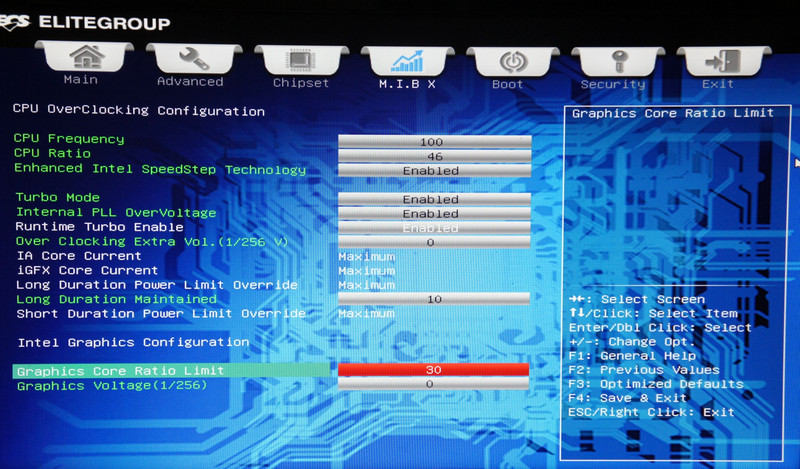Click the Exit tab door icon

coord(723,61)
